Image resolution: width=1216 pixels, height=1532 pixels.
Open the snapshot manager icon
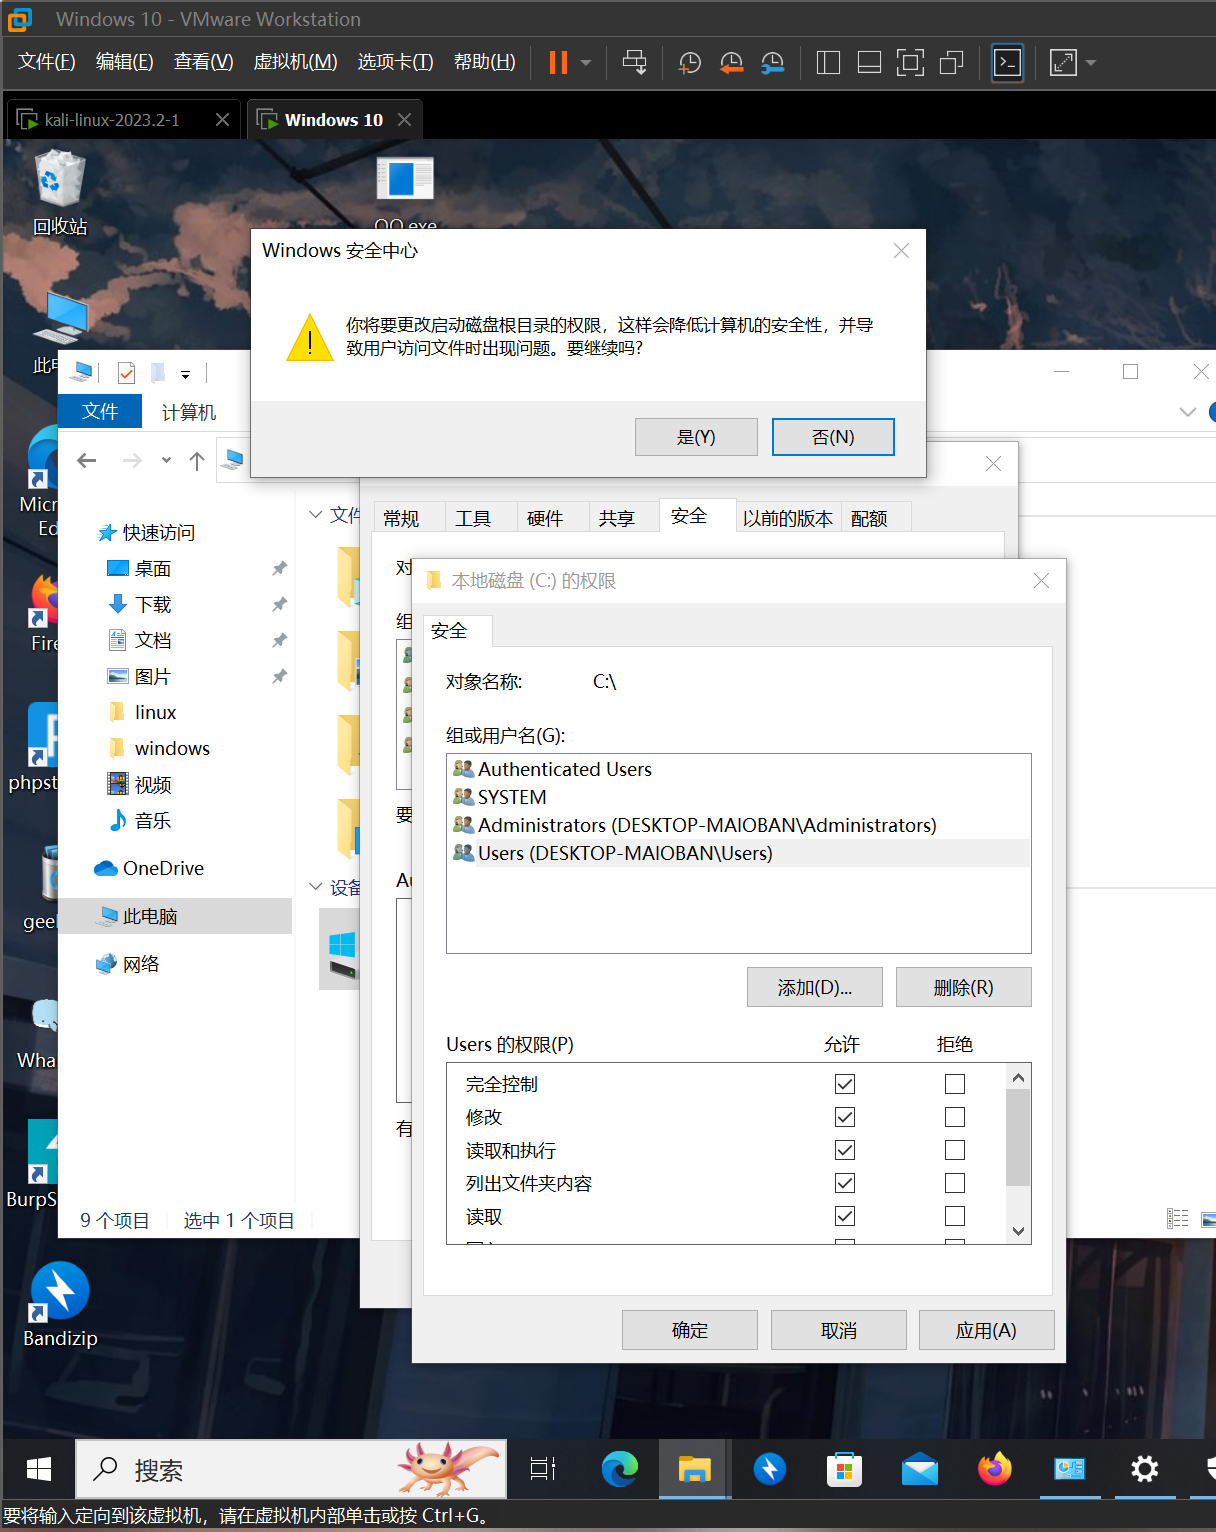(772, 63)
